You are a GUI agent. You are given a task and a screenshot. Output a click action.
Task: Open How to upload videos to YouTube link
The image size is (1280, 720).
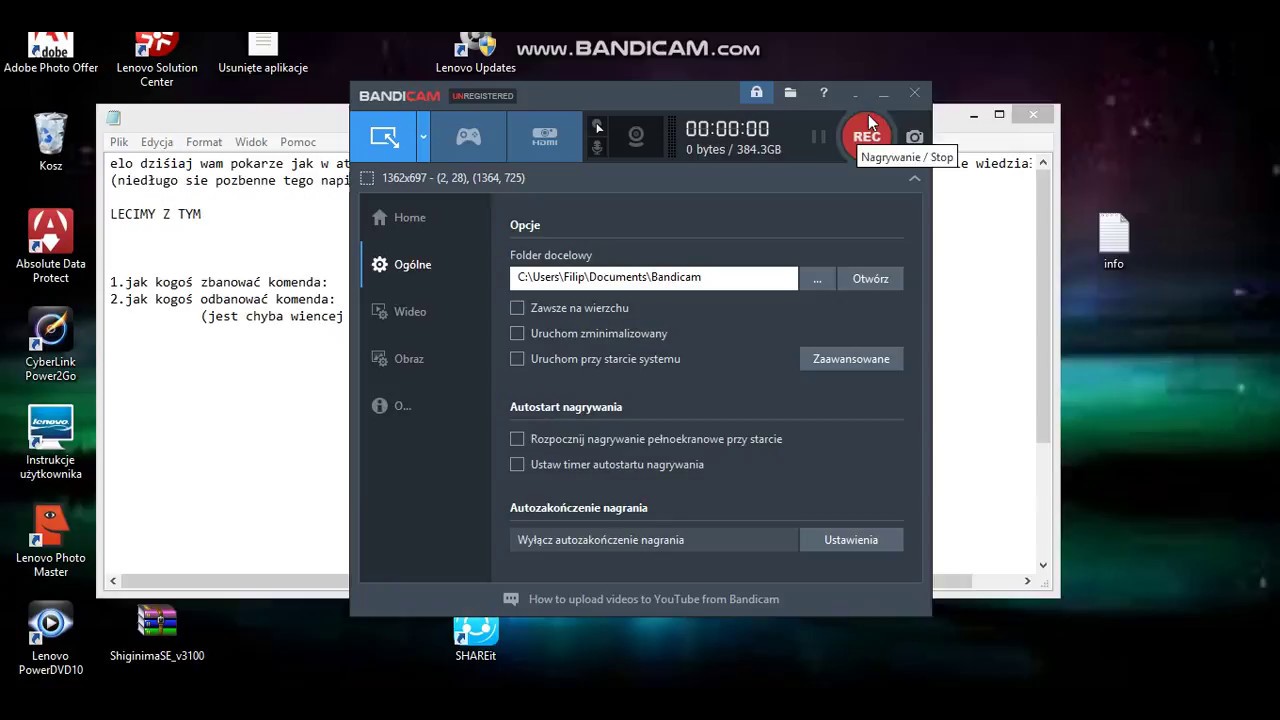tap(654, 599)
